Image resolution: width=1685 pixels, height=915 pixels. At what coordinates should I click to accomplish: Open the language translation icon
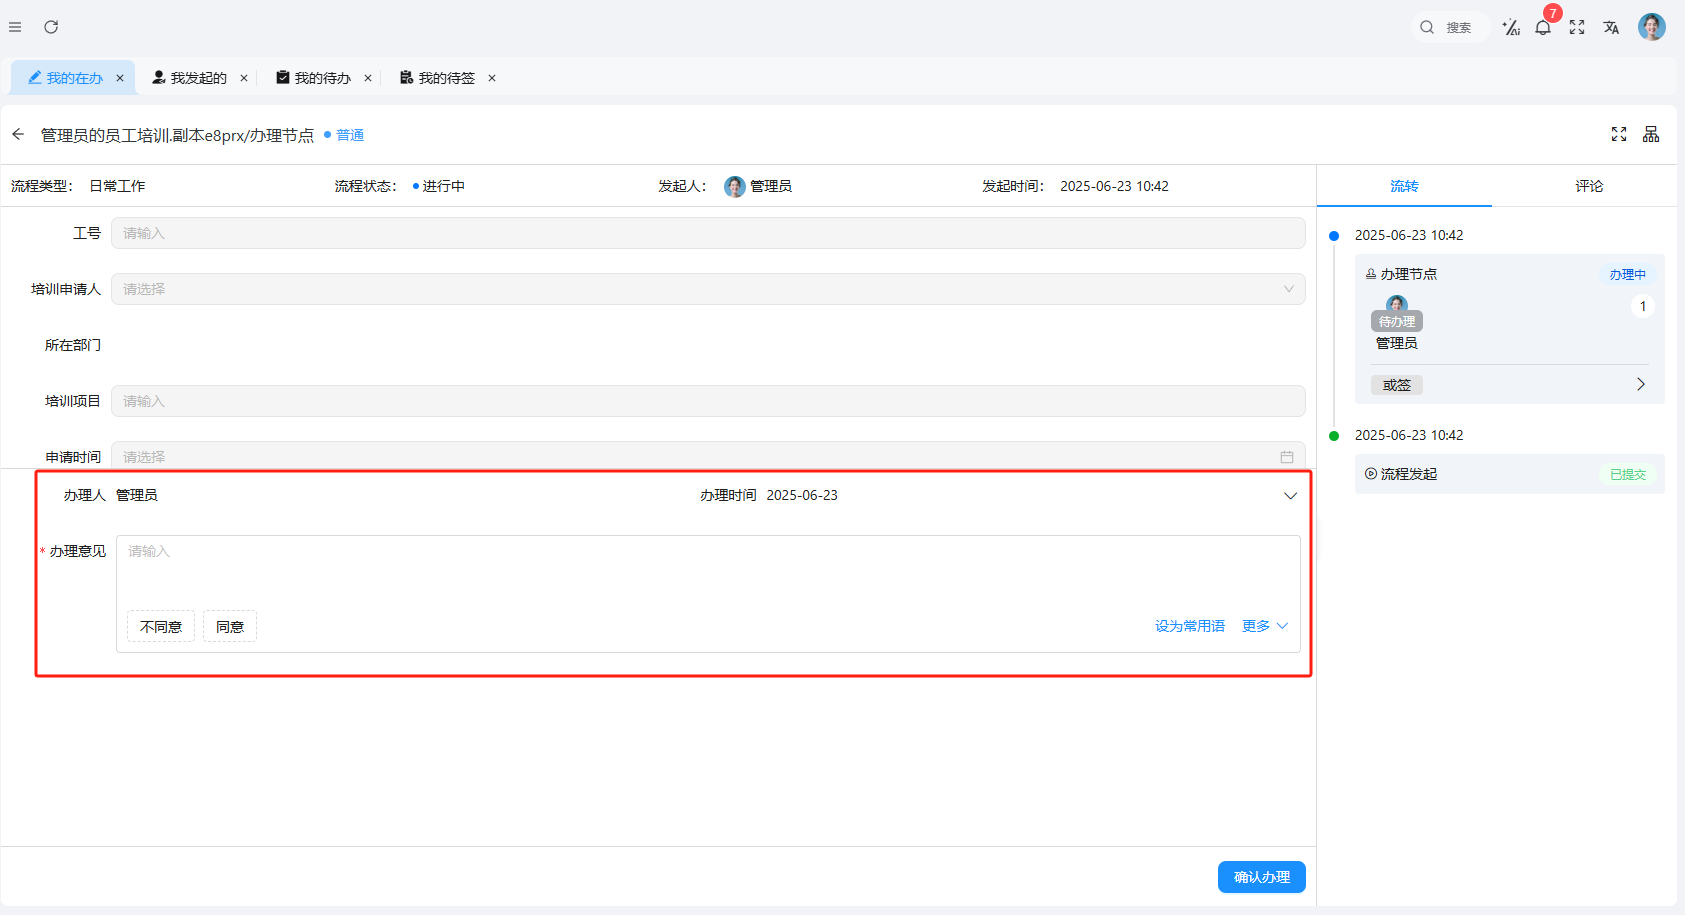tap(1611, 28)
